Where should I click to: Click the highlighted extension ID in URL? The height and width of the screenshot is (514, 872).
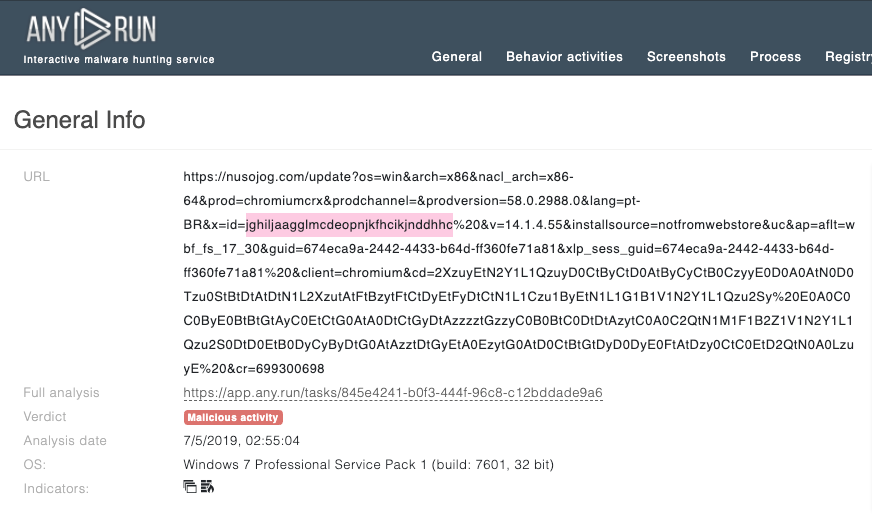349,223
